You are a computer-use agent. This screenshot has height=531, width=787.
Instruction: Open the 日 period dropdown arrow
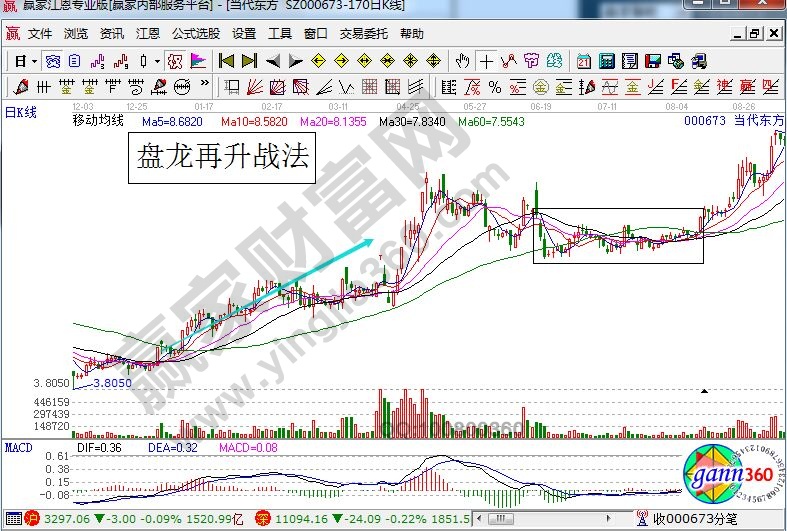(x=33, y=60)
